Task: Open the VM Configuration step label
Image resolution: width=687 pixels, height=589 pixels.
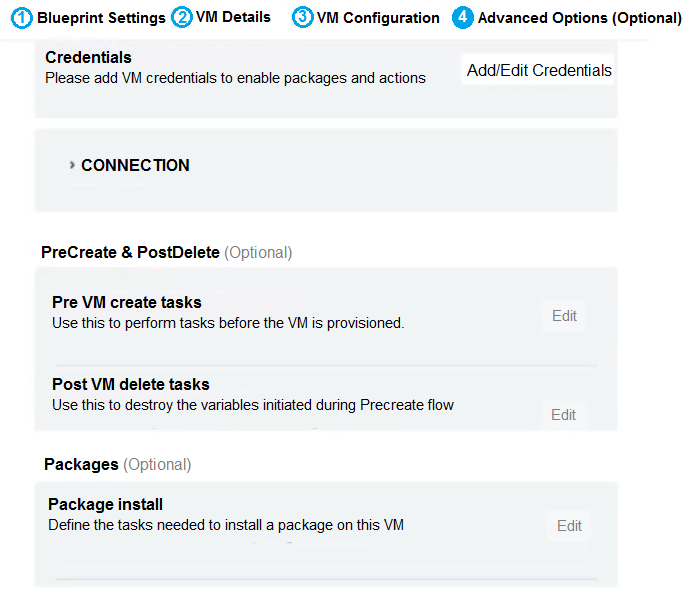Action: tap(378, 18)
